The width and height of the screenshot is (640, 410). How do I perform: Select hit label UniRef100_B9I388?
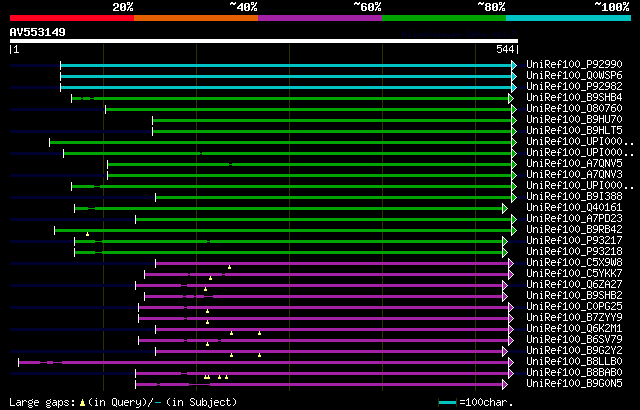(x=574, y=197)
